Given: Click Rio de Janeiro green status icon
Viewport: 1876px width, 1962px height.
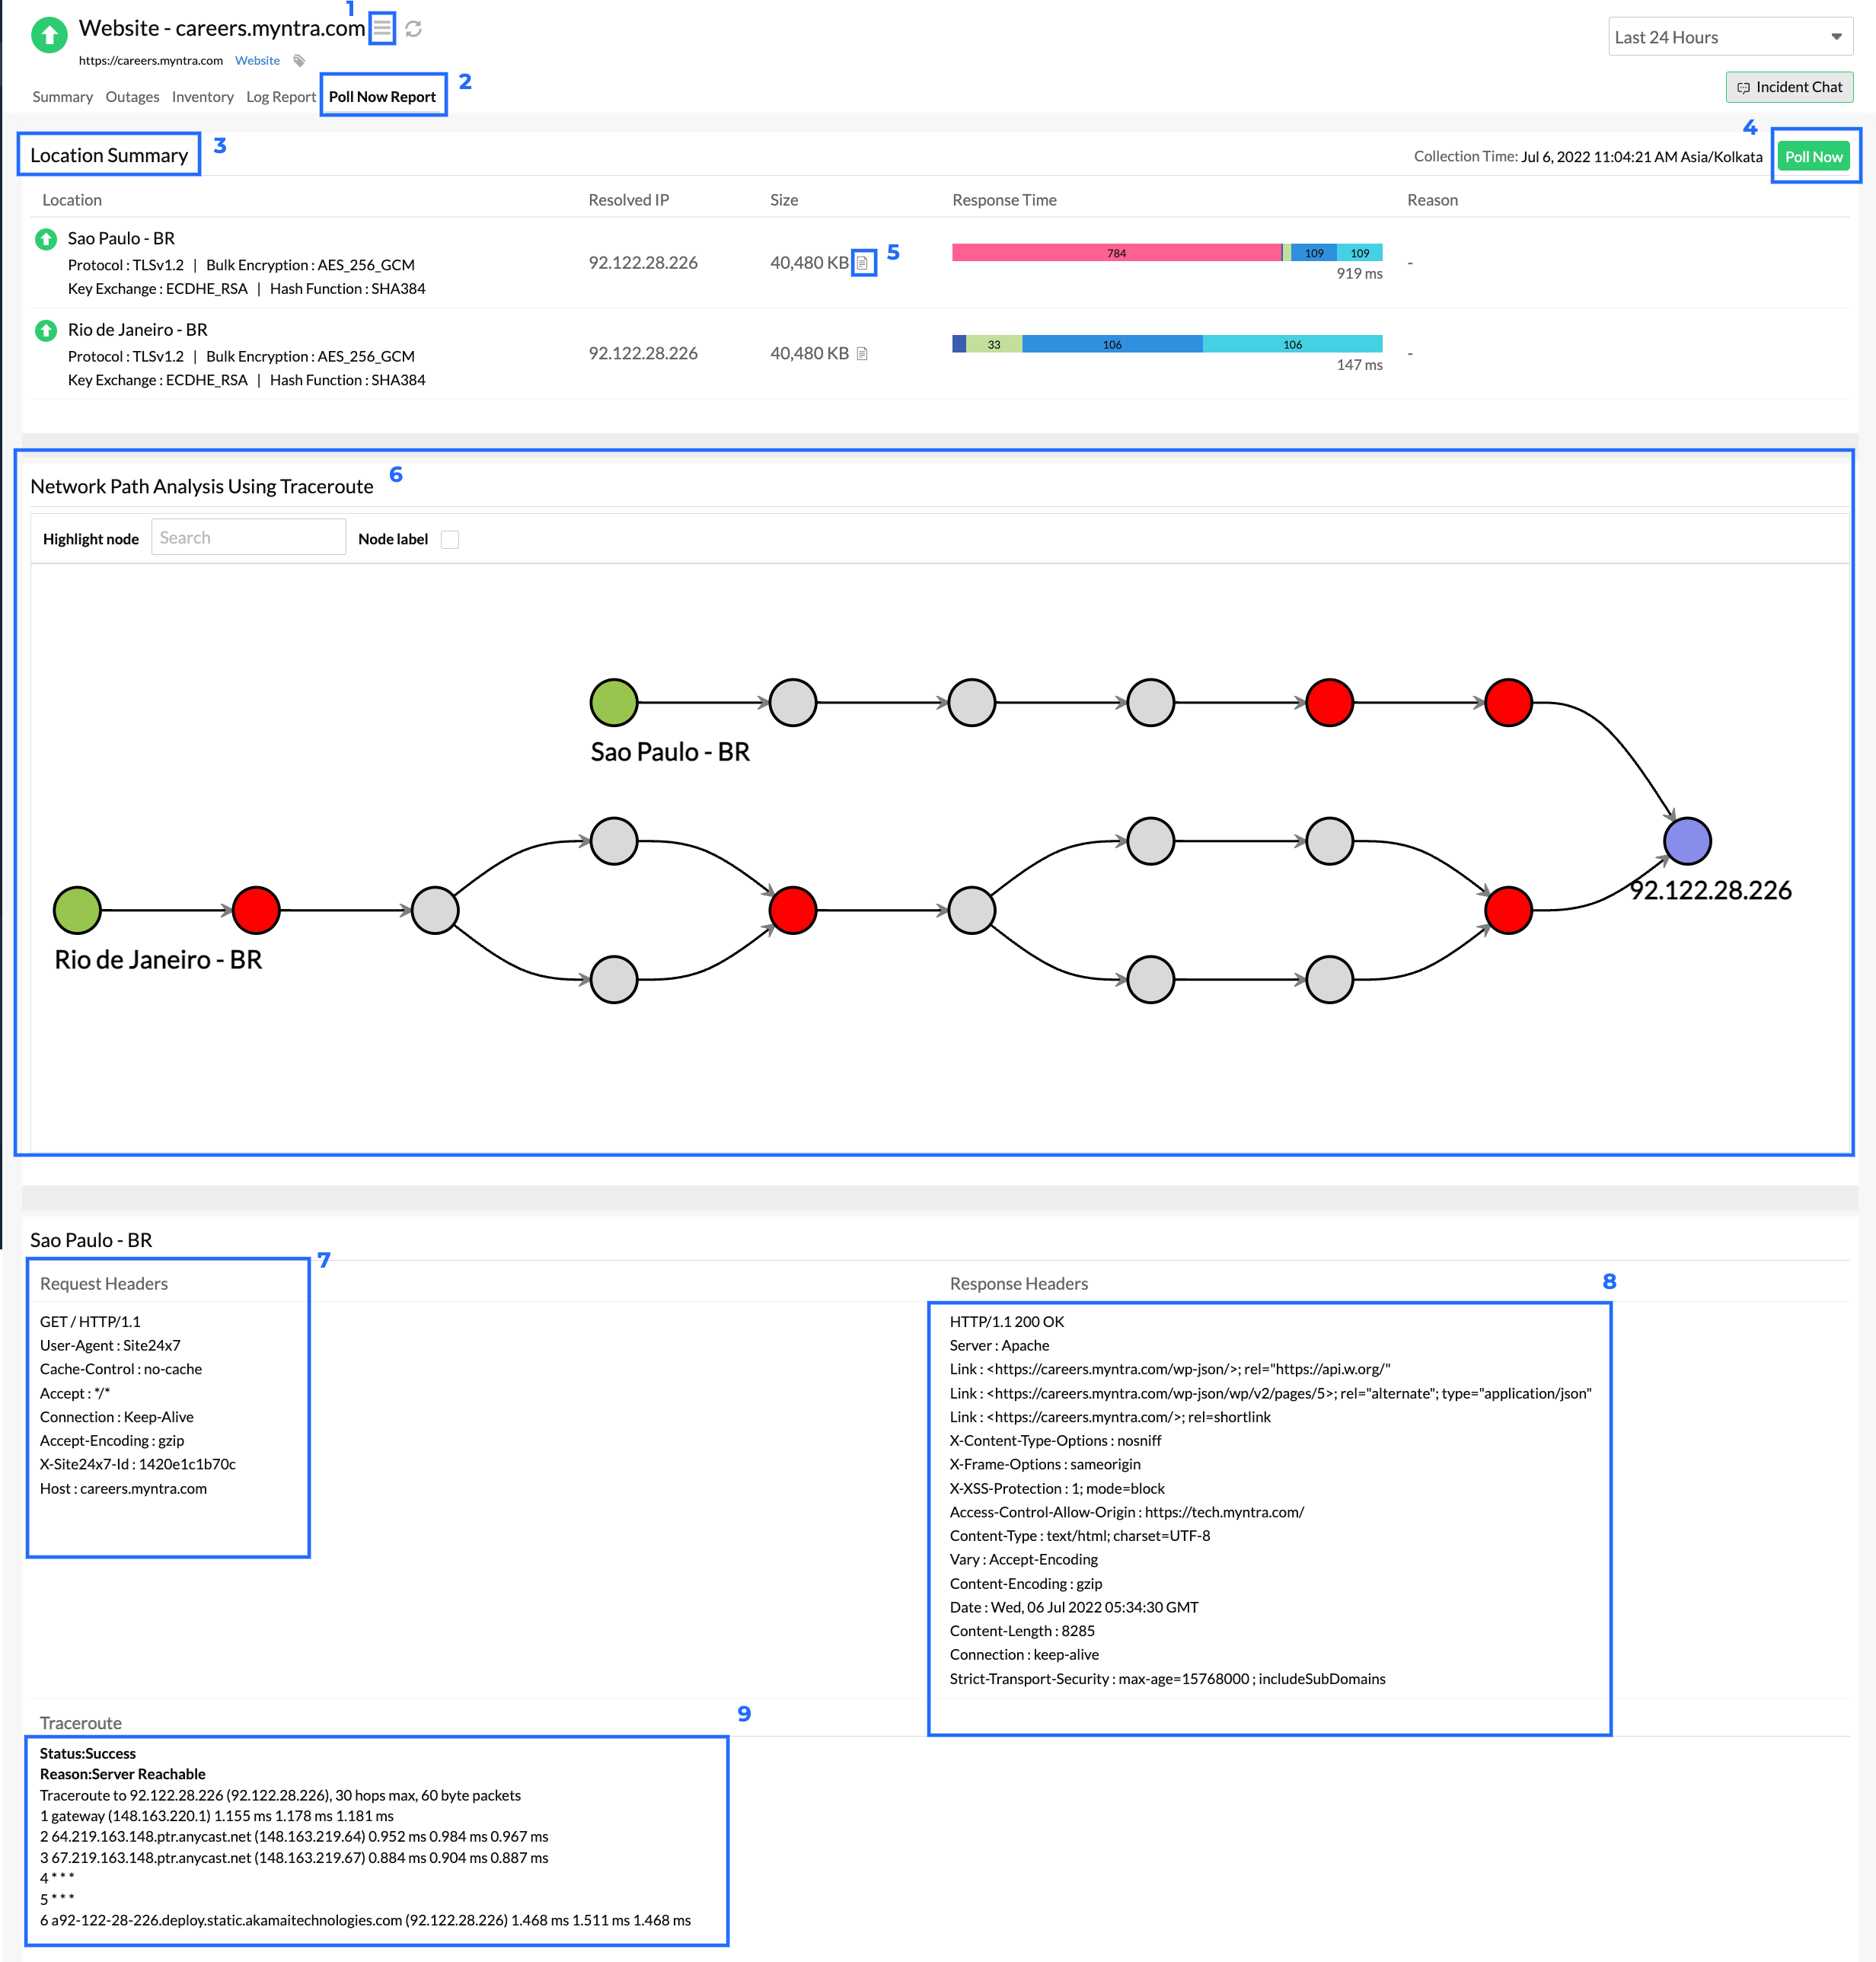Looking at the screenshot, I should pos(46,330).
